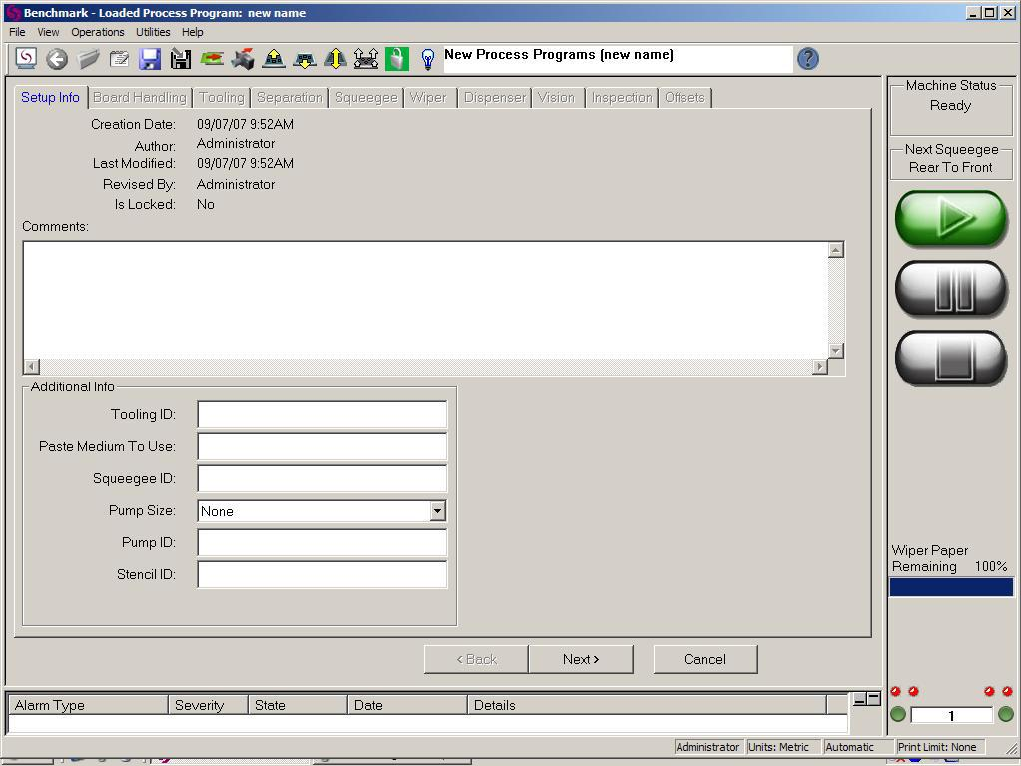
Task: Click the light bulb toolbar icon
Action: (x=428, y=59)
